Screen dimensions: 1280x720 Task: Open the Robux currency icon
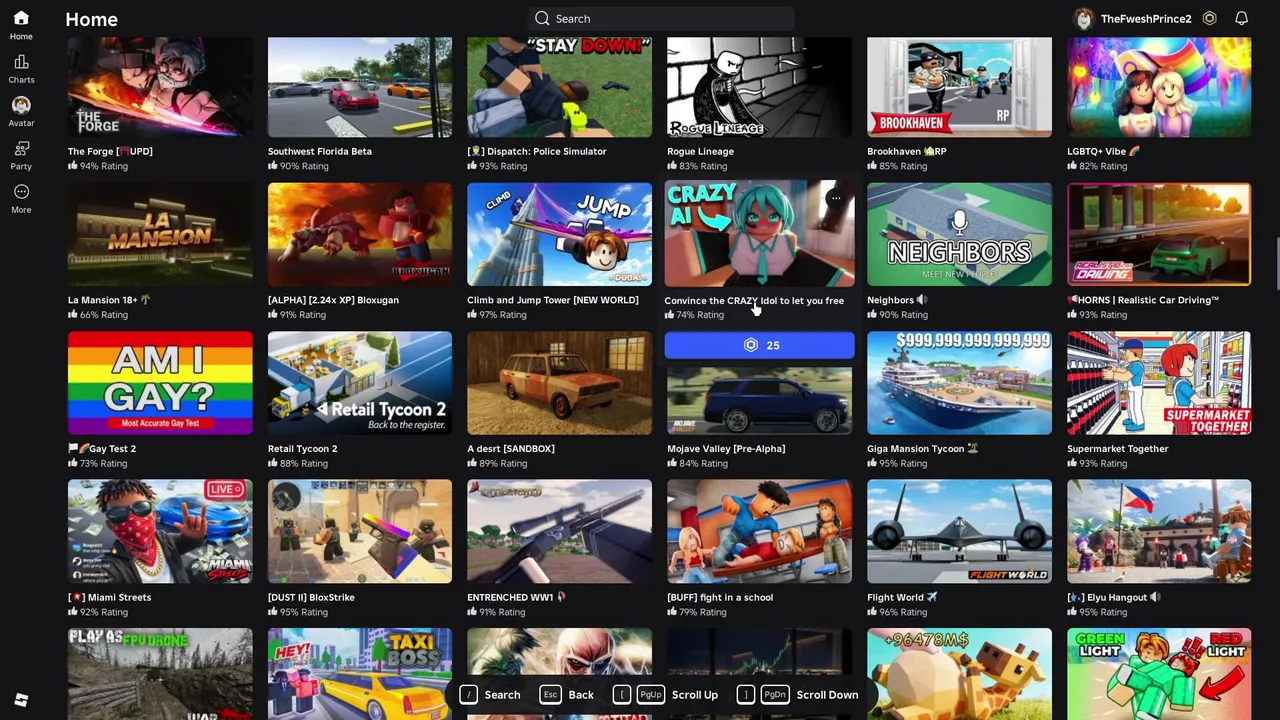[1209, 18]
